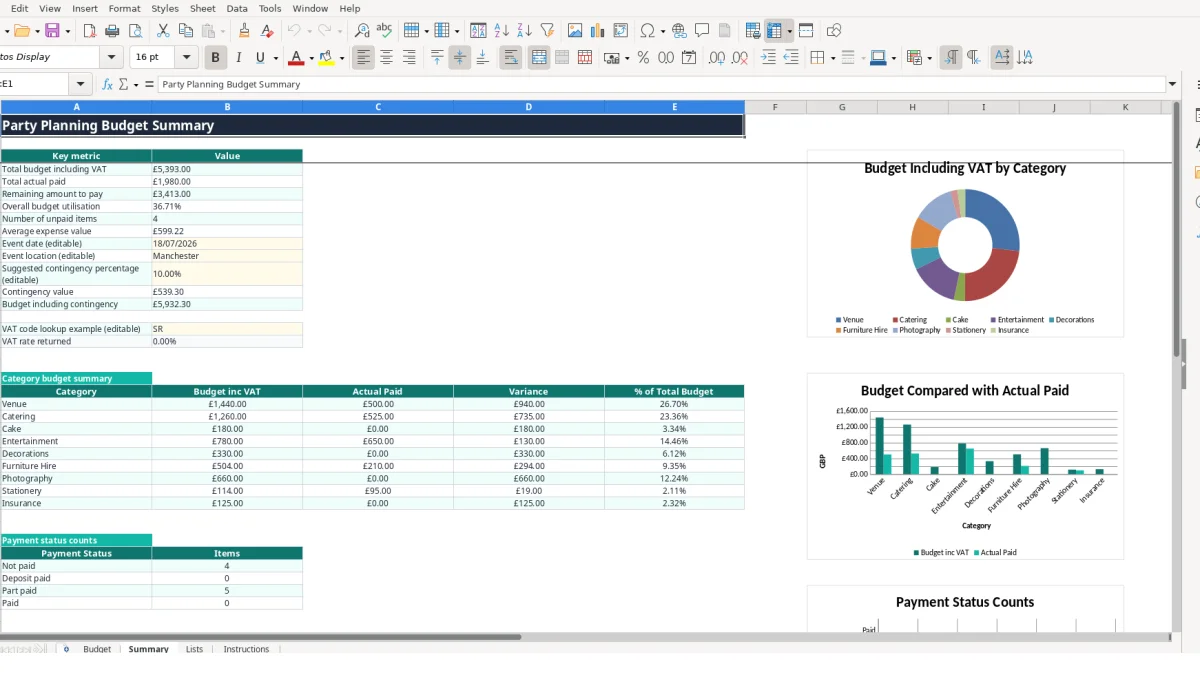
Task: Open the highlighting color dropdown arrow
Action: 342,58
